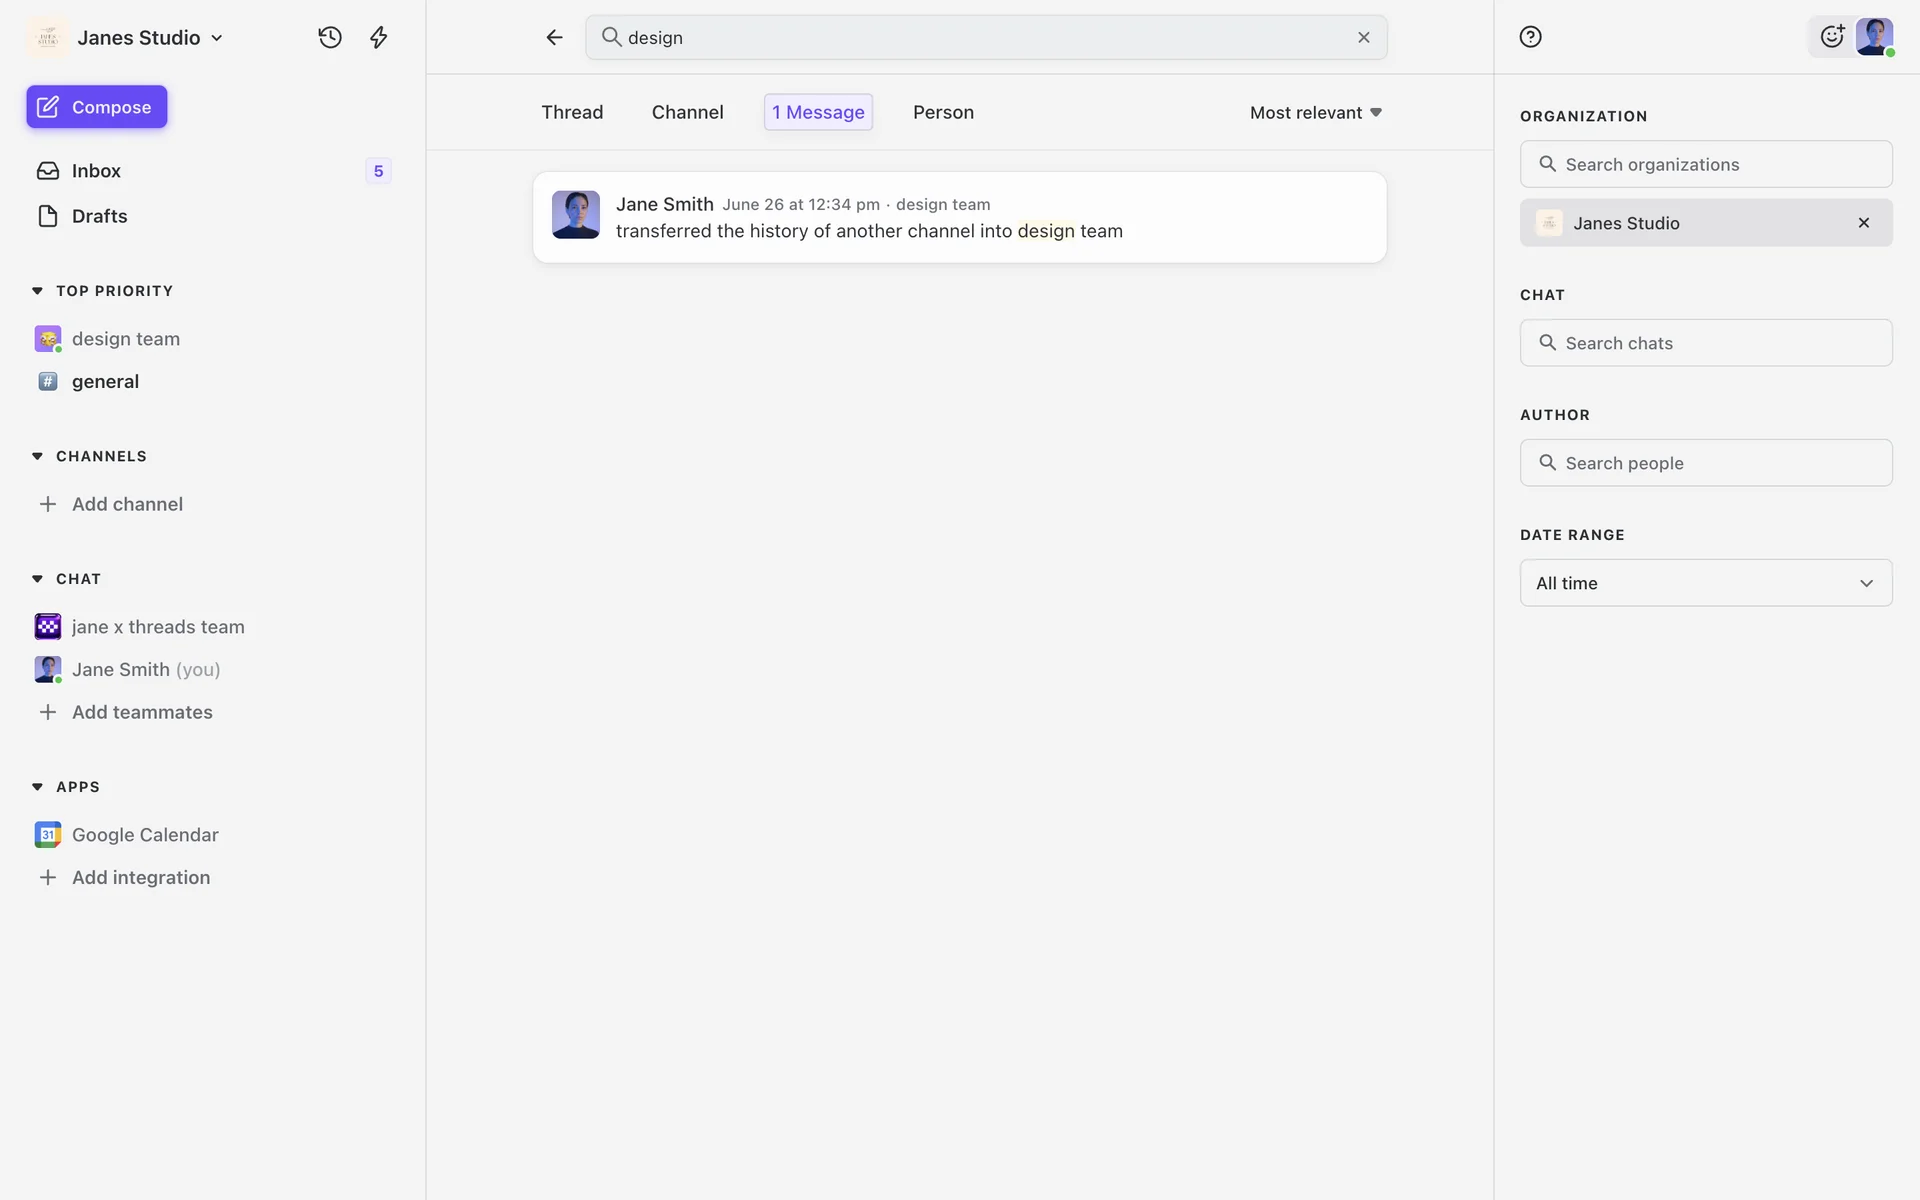The image size is (1920, 1200).
Task: Switch to the Person tab
Action: coord(942,112)
